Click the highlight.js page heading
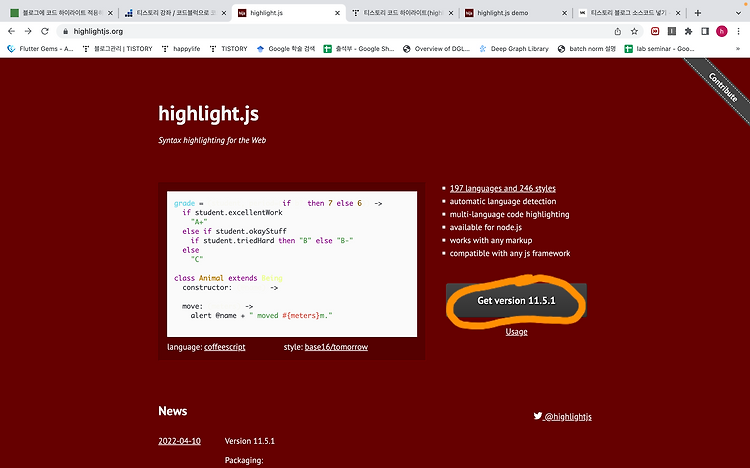This screenshot has height=468, width=750. click(209, 113)
